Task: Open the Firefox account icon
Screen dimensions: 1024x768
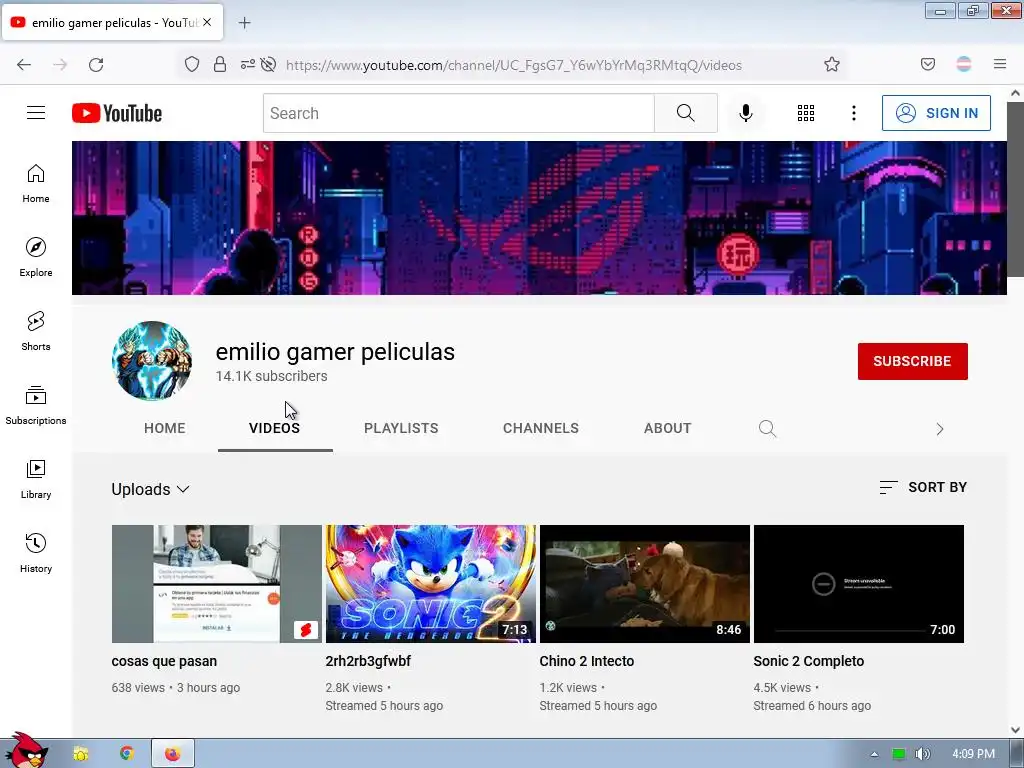Action: click(964, 64)
